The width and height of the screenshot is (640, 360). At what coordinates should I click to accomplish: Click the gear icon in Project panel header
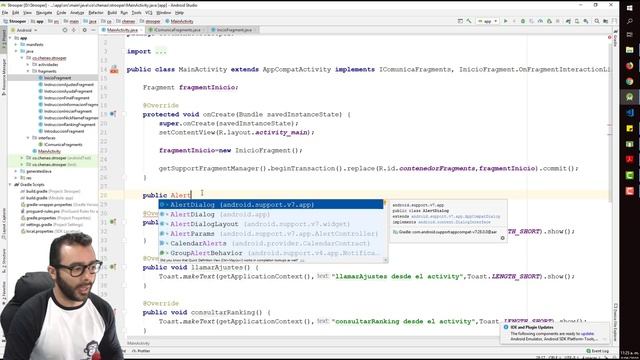[84, 30]
